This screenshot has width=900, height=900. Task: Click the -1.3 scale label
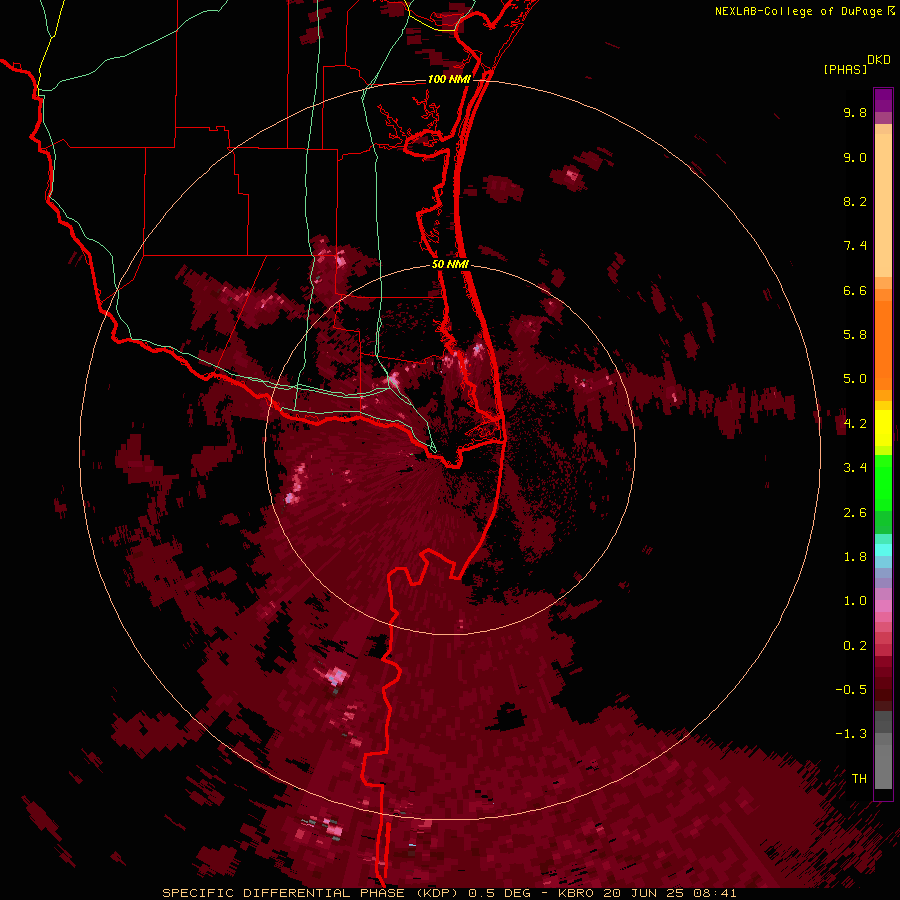pyautogui.click(x=851, y=734)
